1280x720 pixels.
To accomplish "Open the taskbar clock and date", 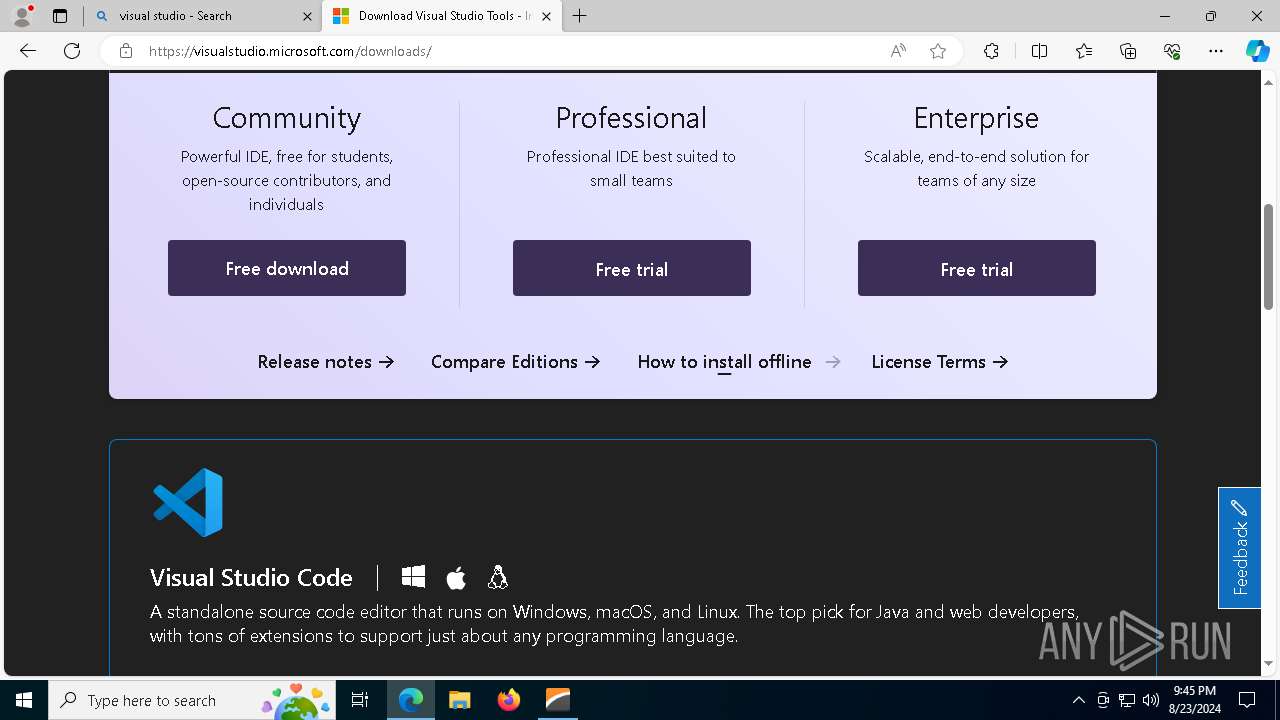I will (1194, 700).
